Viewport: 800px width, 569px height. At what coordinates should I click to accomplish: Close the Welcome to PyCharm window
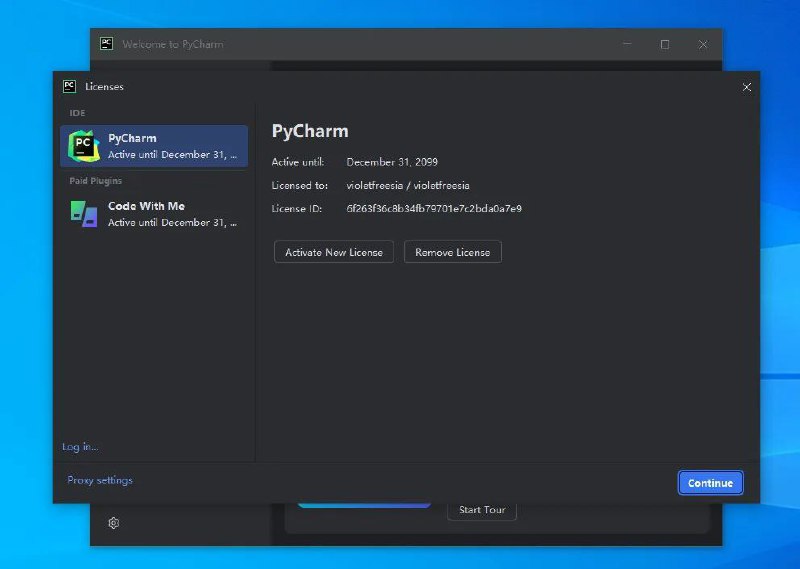pos(703,44)
